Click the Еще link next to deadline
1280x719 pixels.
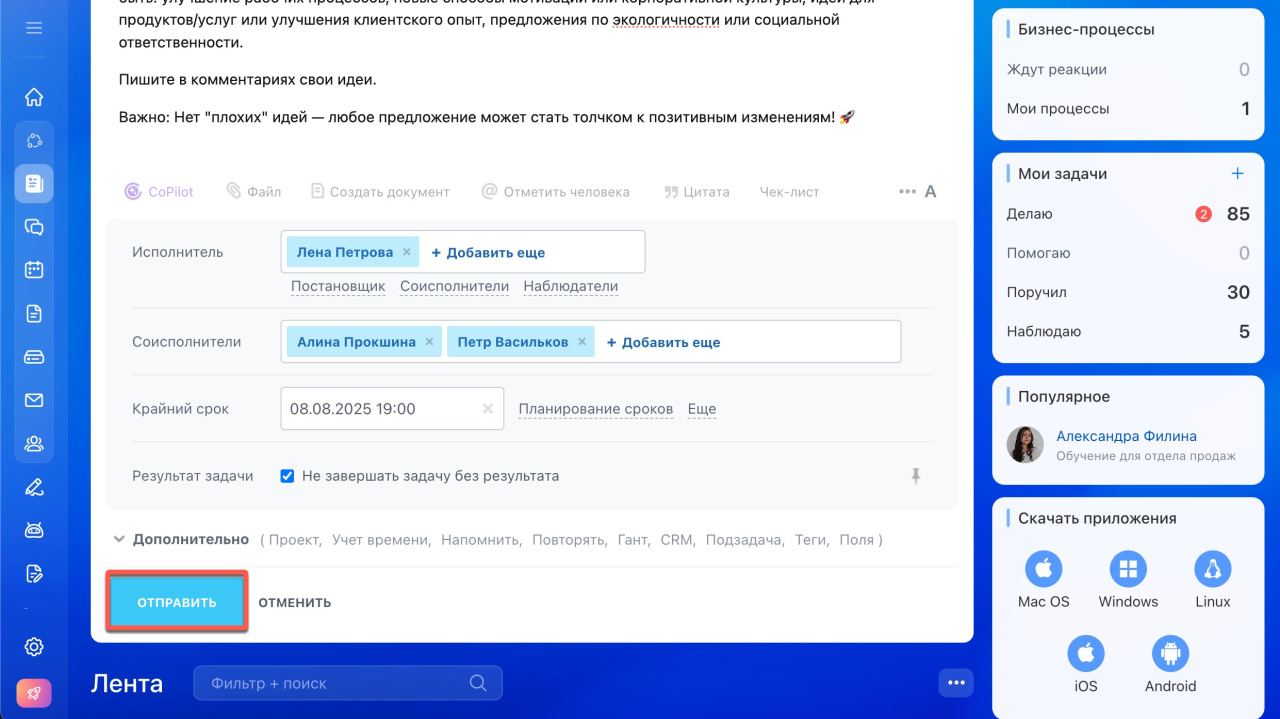coord(702,409)
